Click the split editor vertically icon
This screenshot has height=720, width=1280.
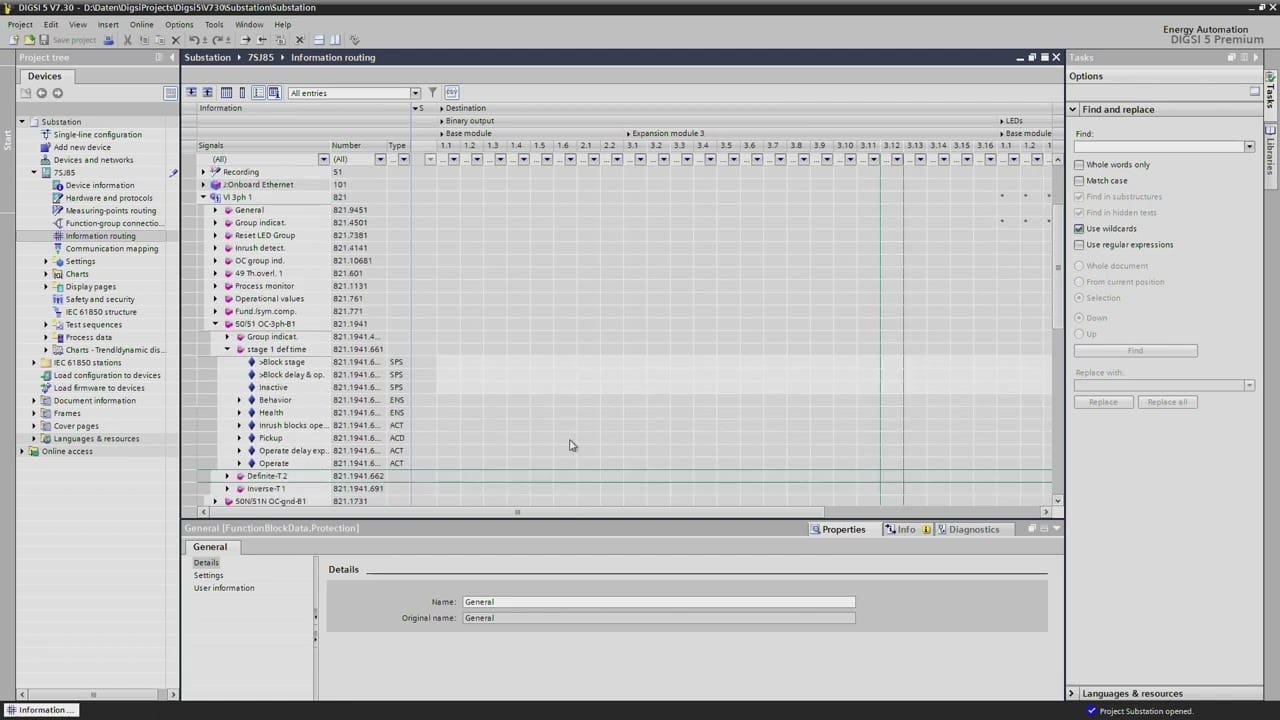[335, 40]
